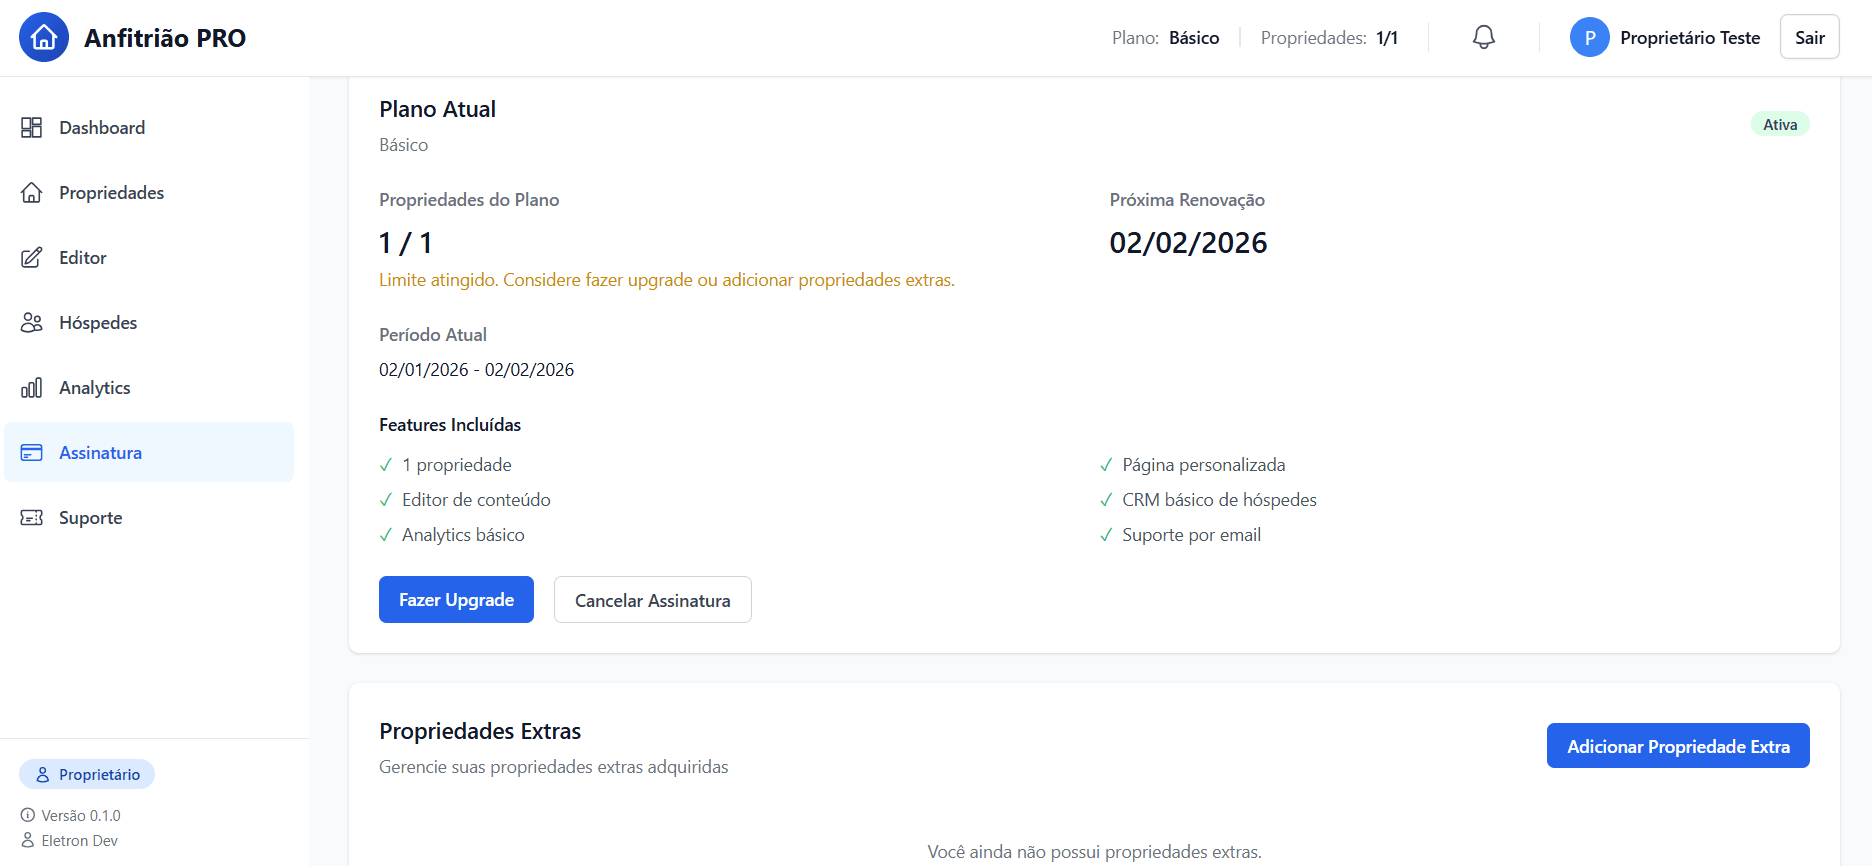The image size is (1872, 866).
Task: View Analytics via the bar-chart icon
Action: click(31, 387)
